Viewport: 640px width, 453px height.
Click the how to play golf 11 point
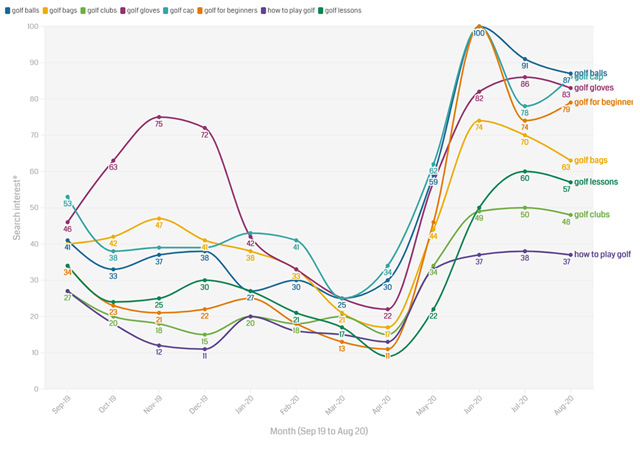[x=205, y=349]
